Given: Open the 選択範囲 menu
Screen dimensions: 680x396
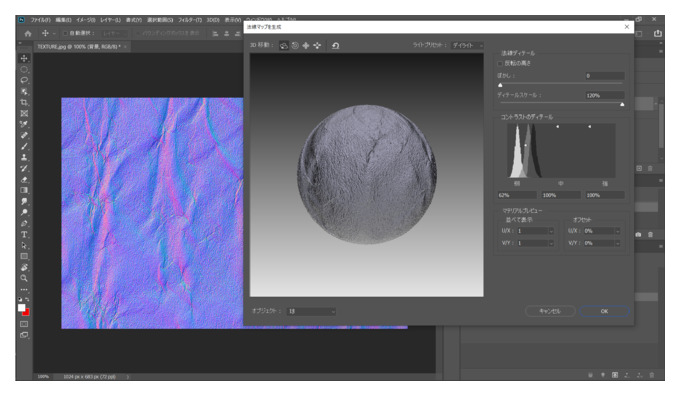Looking at the screenshot, I should point(160,20).
